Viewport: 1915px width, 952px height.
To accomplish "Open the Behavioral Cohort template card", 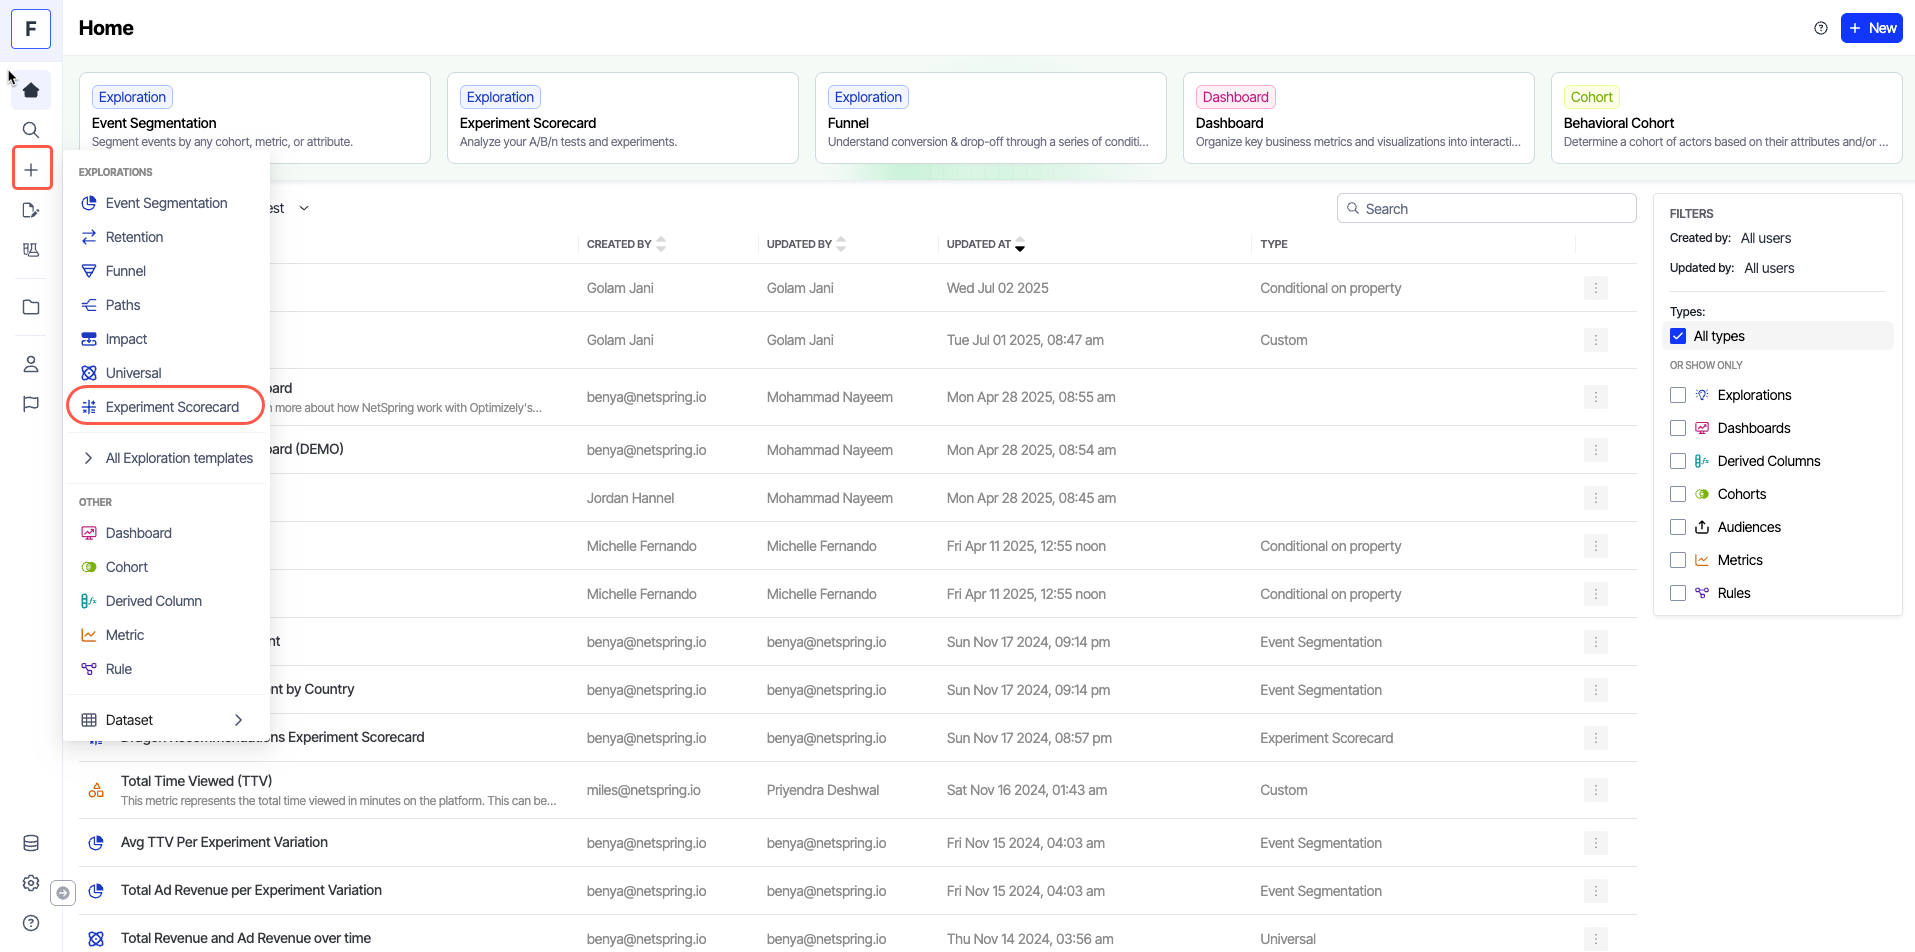I will (x=1727, y=118).
